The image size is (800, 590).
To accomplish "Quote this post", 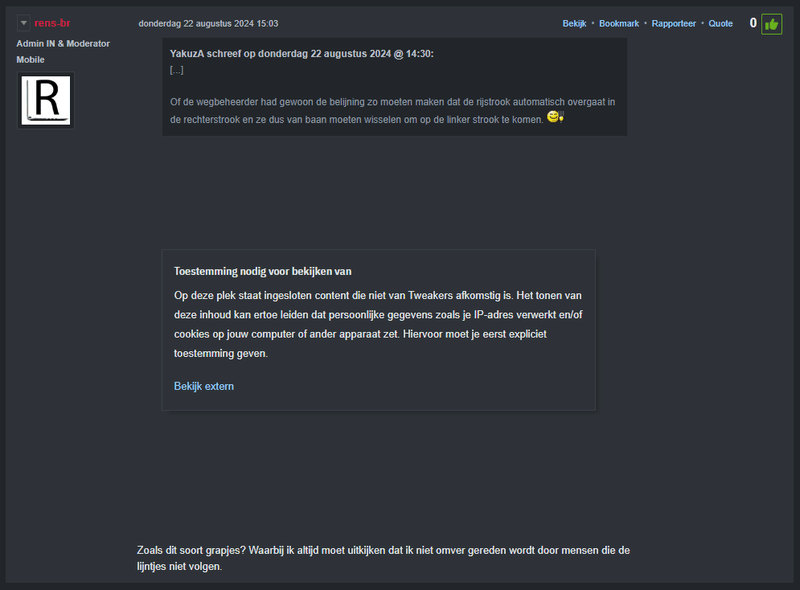I will pos(721,23).
